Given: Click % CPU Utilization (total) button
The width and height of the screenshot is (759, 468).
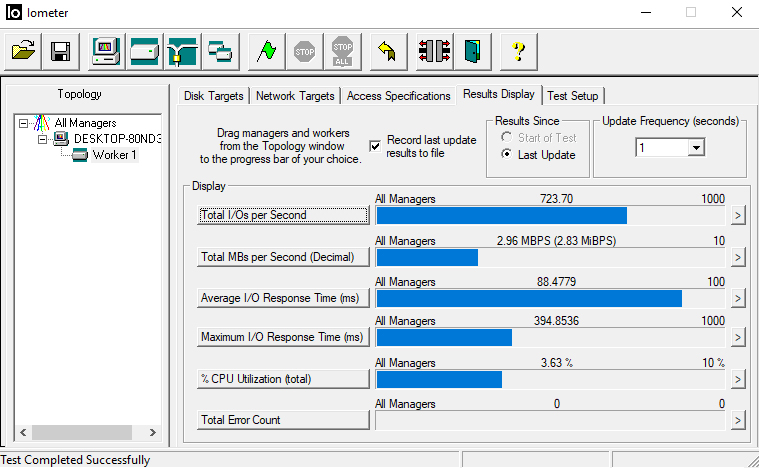Looking at the screenshot, I should pyautogui.click(x=283, y=379).
